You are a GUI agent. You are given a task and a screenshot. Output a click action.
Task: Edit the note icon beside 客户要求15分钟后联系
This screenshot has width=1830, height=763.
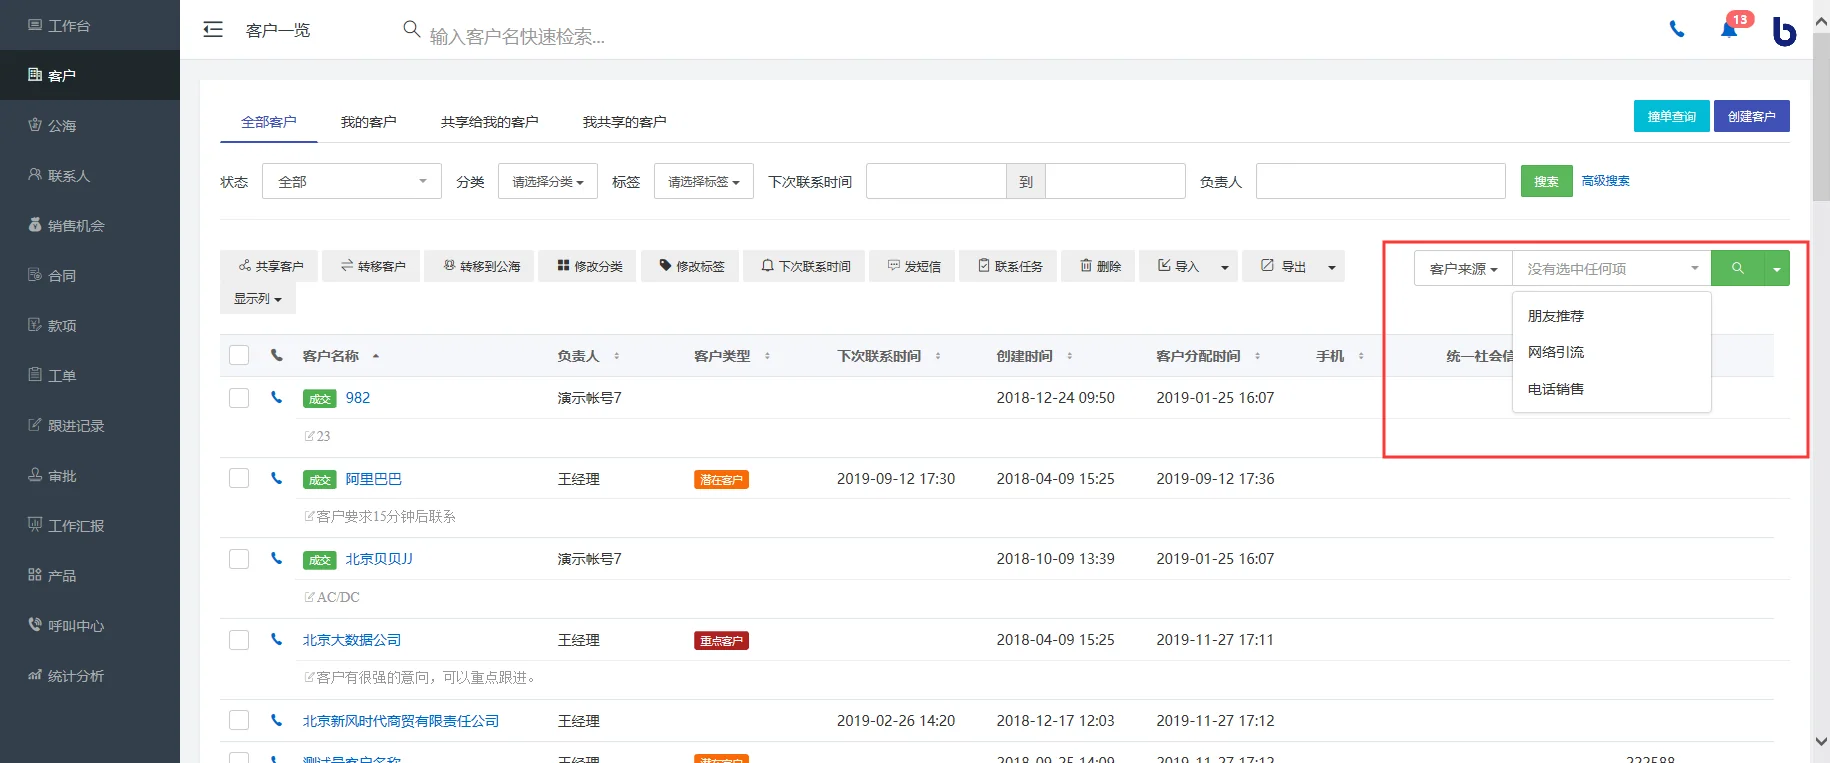coord(309,516)
